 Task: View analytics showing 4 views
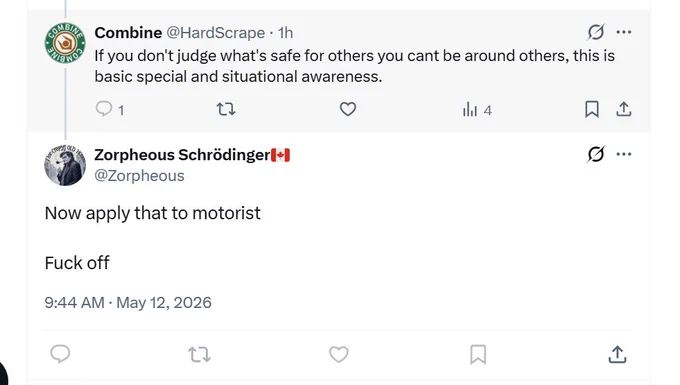click(x=477, y=110)
